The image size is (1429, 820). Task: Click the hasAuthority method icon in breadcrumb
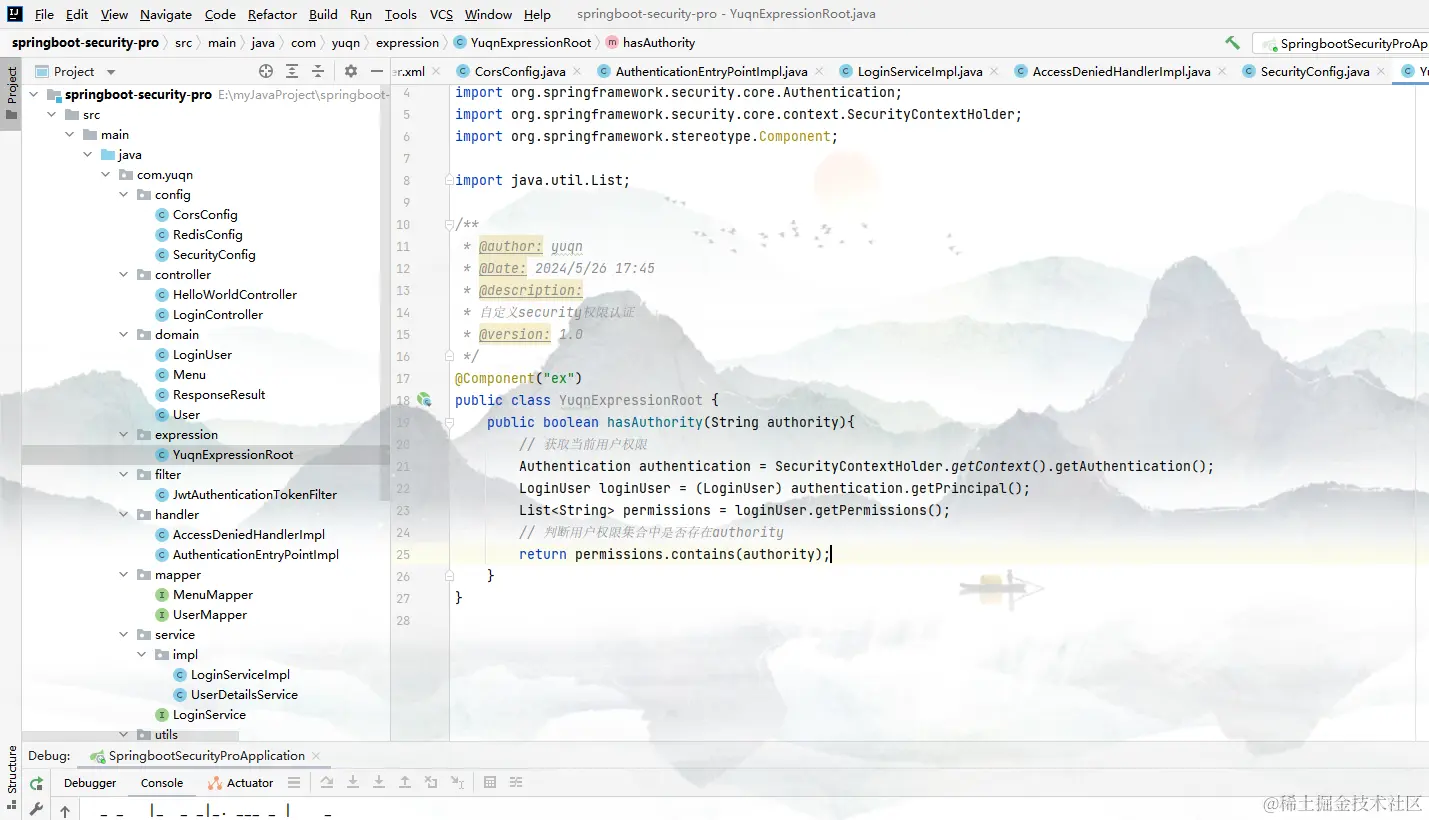tap(612, 43)
